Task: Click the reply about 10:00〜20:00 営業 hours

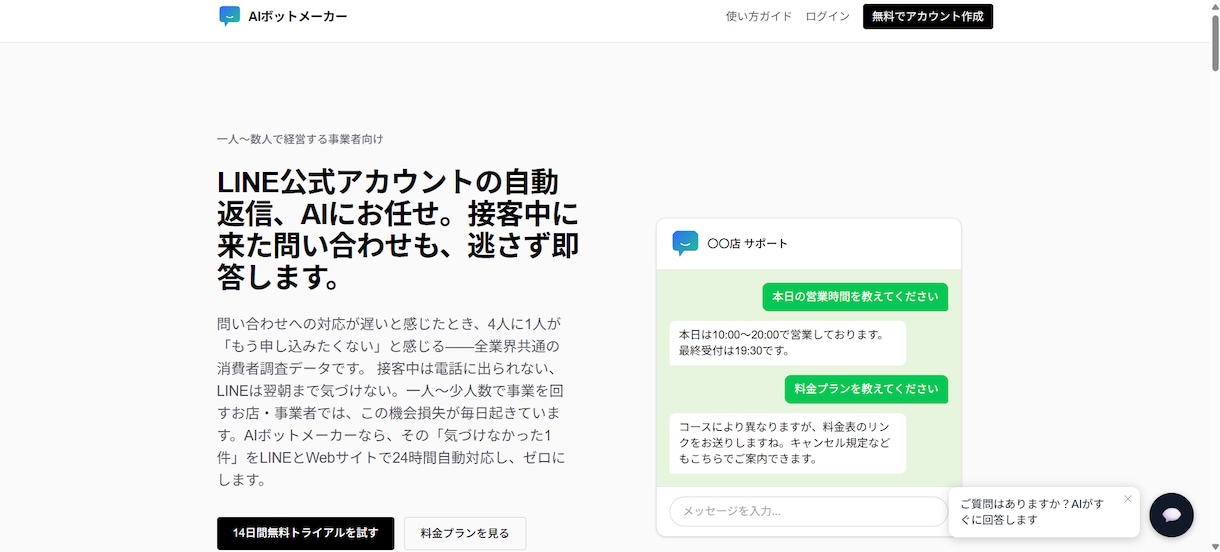Action: point(787,343)
